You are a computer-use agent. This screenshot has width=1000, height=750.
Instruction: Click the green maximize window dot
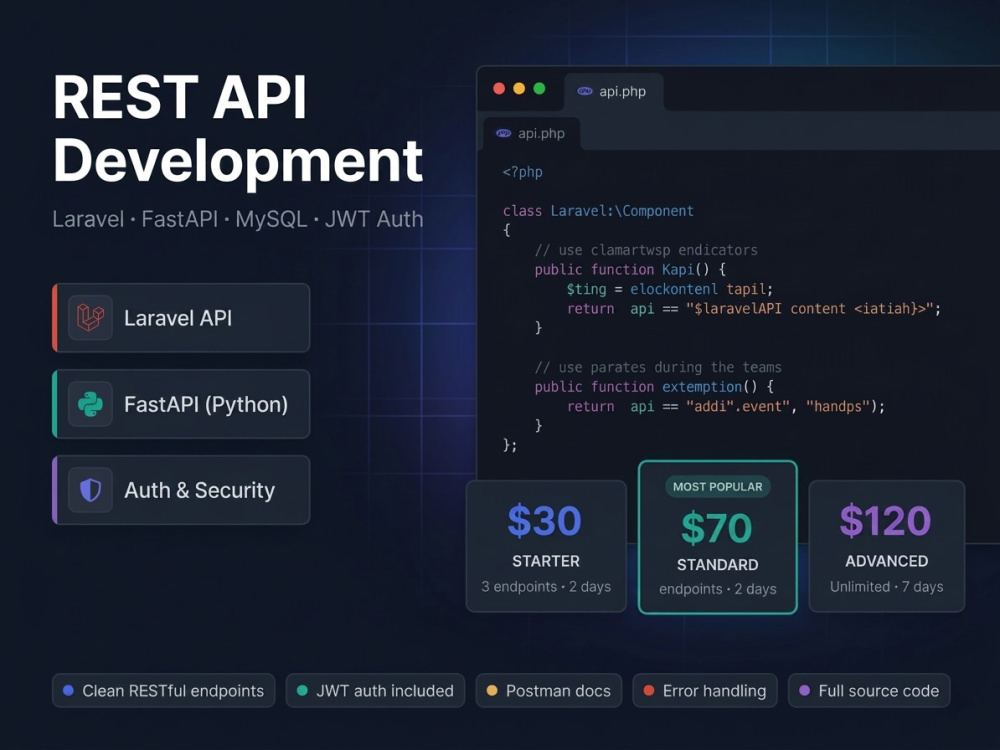click(540, 89)
